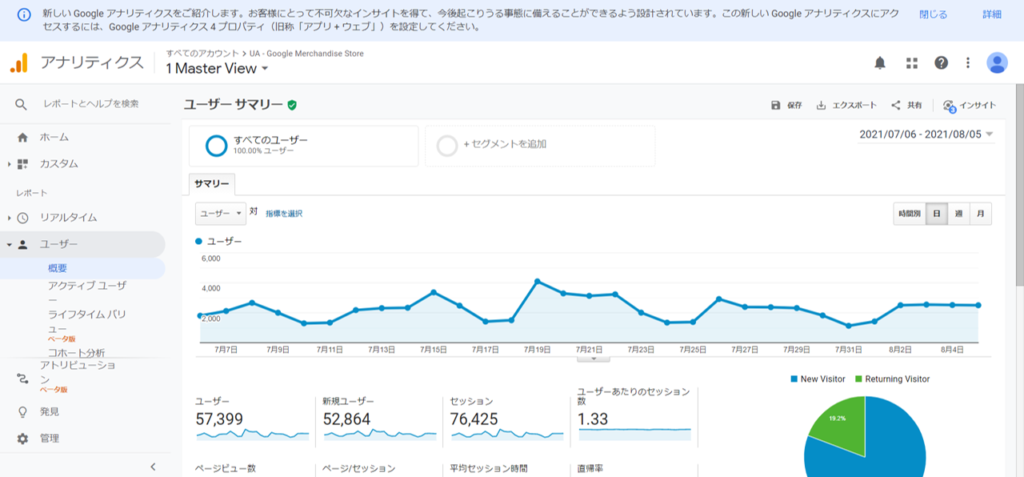Open the Google apps grid icon
This screenshot has height=477, width=1024.
click(x=912, y=63)
